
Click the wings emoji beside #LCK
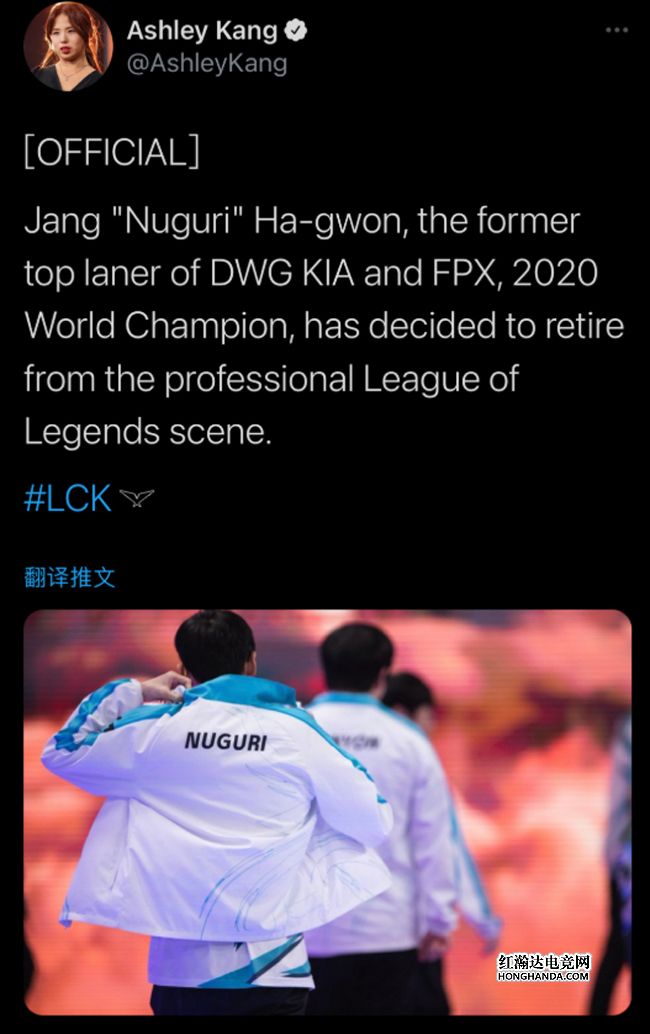(x=137, y=498)
